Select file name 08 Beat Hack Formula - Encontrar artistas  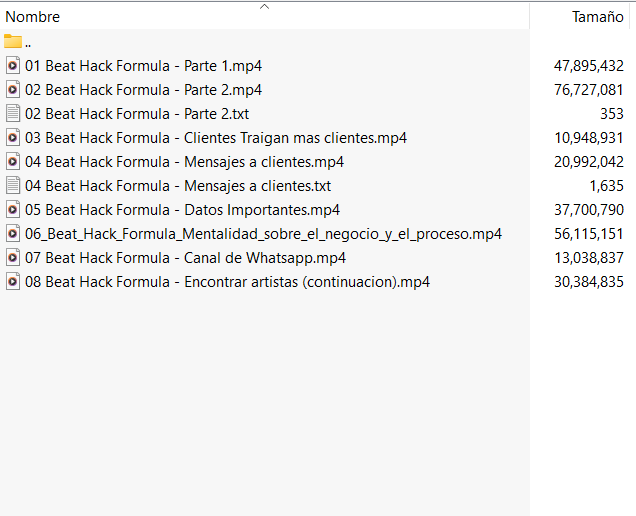click(x=227, y=282)
